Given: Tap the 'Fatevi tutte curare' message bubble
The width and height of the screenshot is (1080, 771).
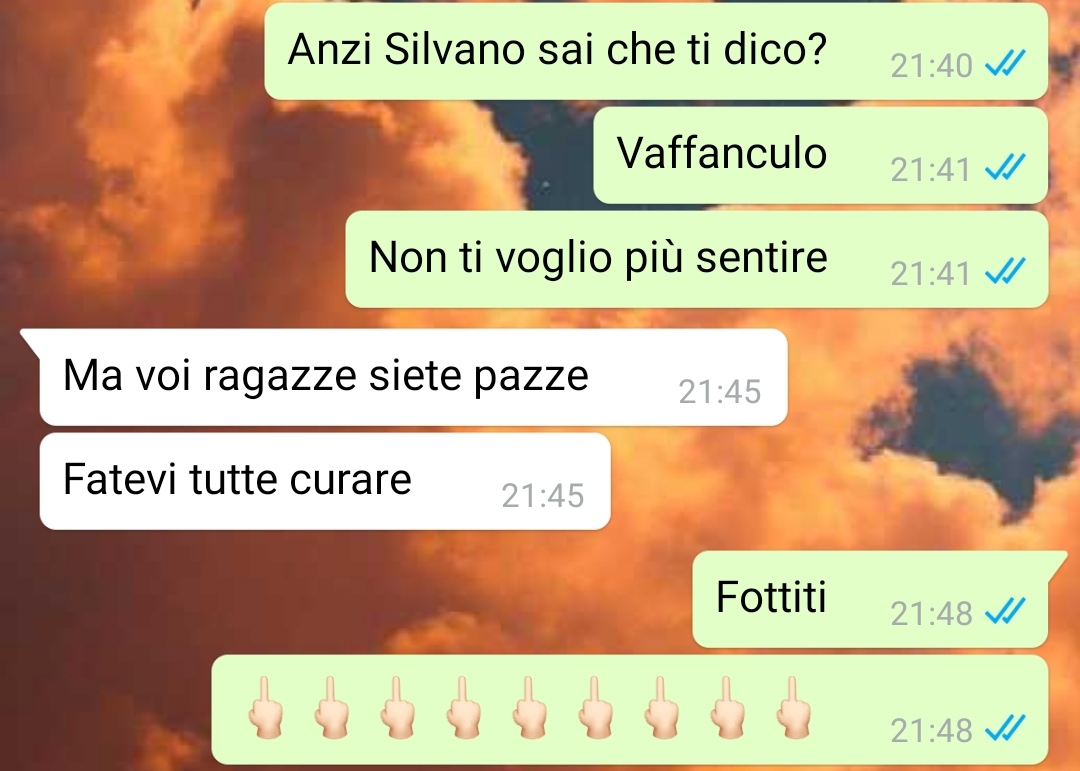Looking at the screenshot, I should (x=325, y=481).
